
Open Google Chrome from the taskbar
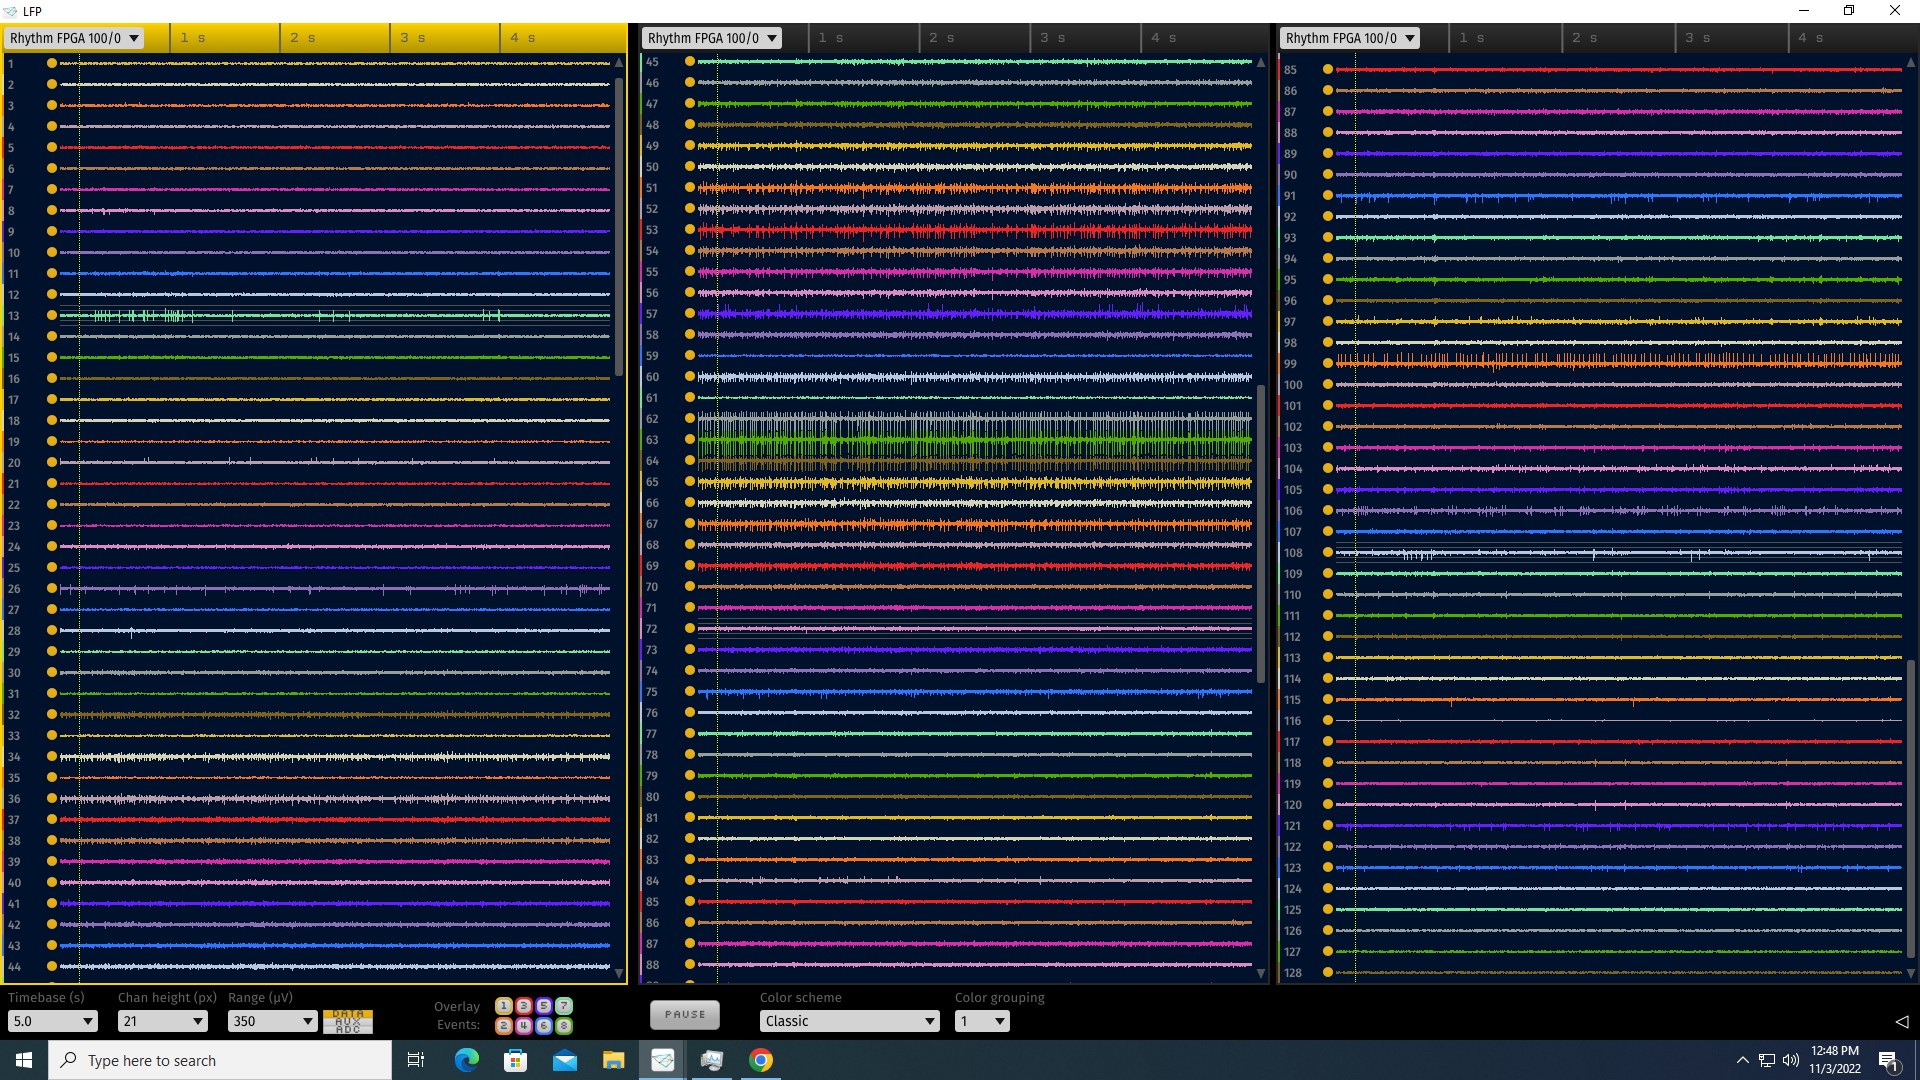761,1060
